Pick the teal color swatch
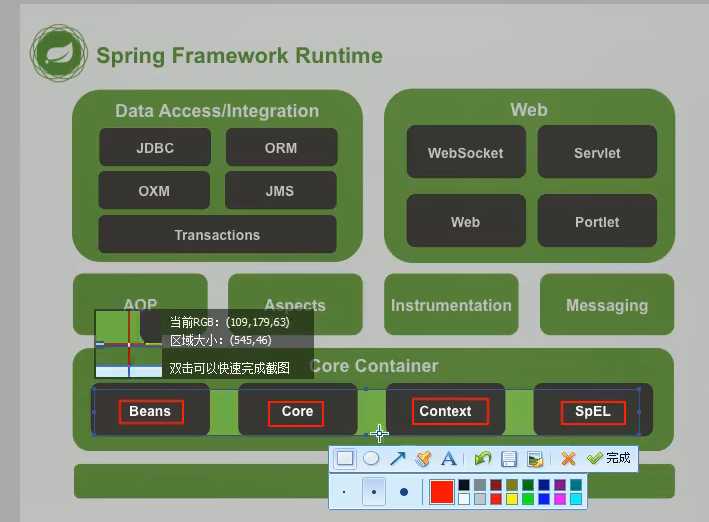The width and height of the screenshot is (709, 522). point(576,485)
